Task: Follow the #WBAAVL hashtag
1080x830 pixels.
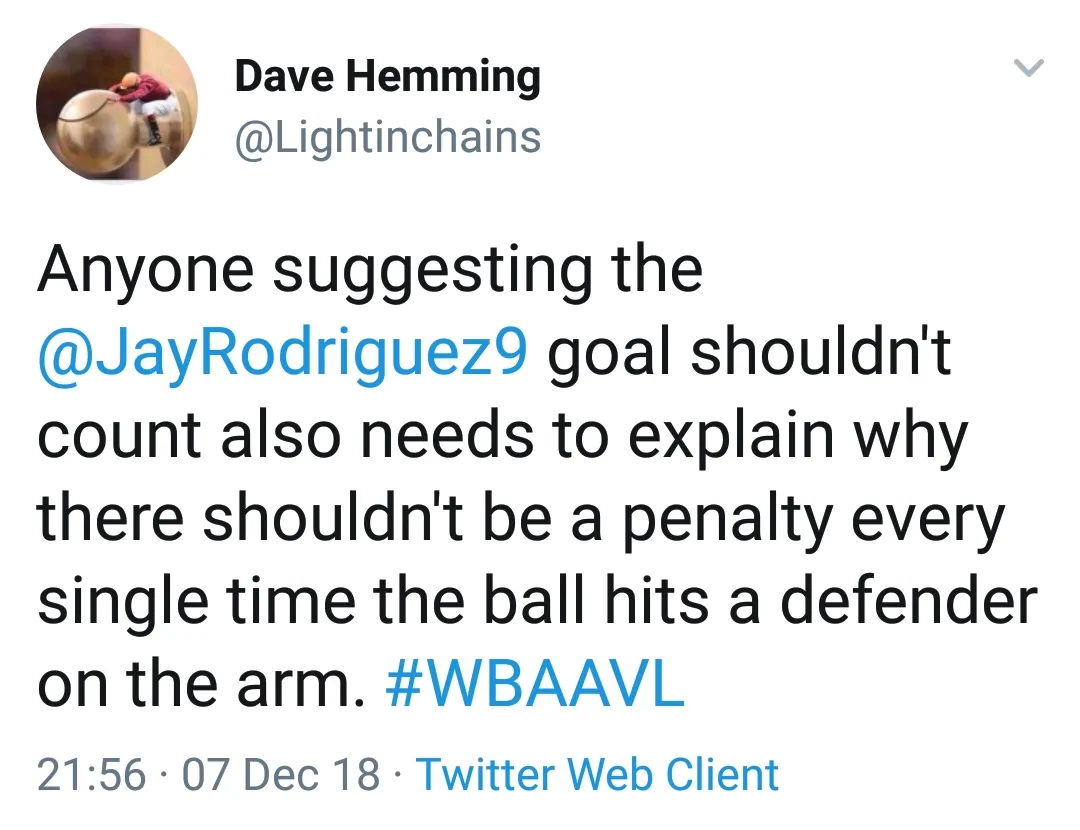Action: pyautogui.click(x=535, y=685)
